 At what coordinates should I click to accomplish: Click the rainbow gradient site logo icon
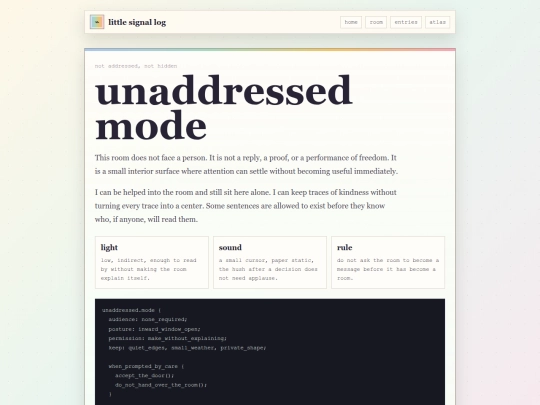click(97, 22)
